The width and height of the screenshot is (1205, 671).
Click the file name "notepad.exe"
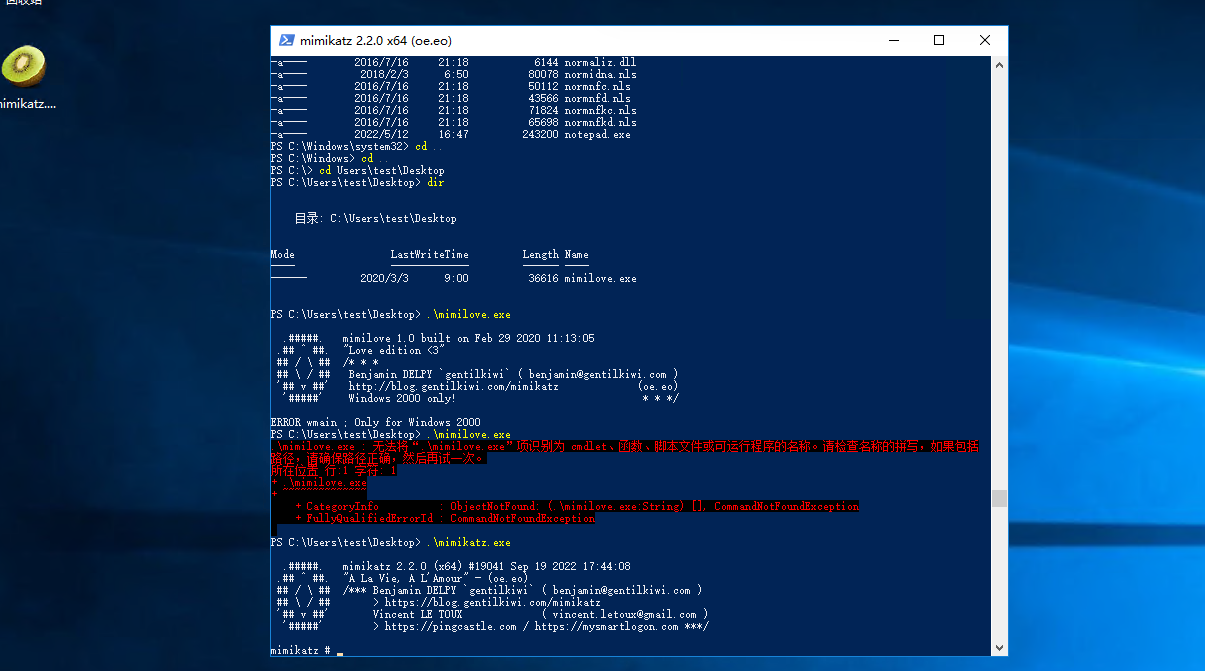pos(597,134)
